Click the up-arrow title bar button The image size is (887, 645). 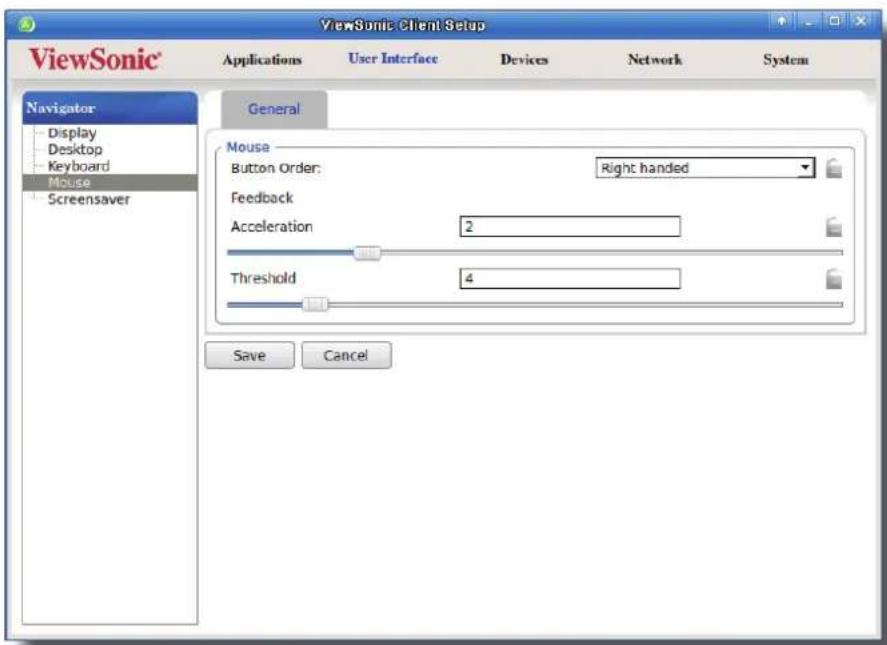pyautogui.click(x=781, y=22)
